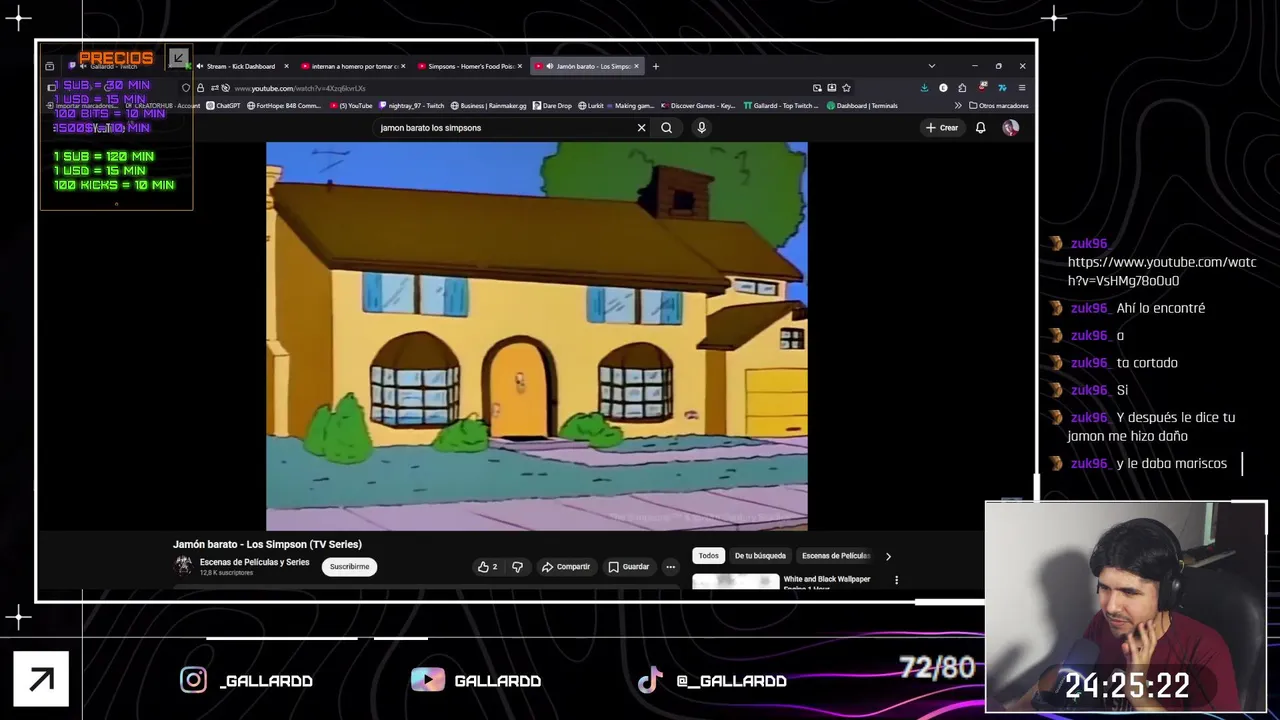The image size is (1280, 720).
Task: Click the 'Y le daba mariscos' chat message
Action: (x=1171, y=463)
